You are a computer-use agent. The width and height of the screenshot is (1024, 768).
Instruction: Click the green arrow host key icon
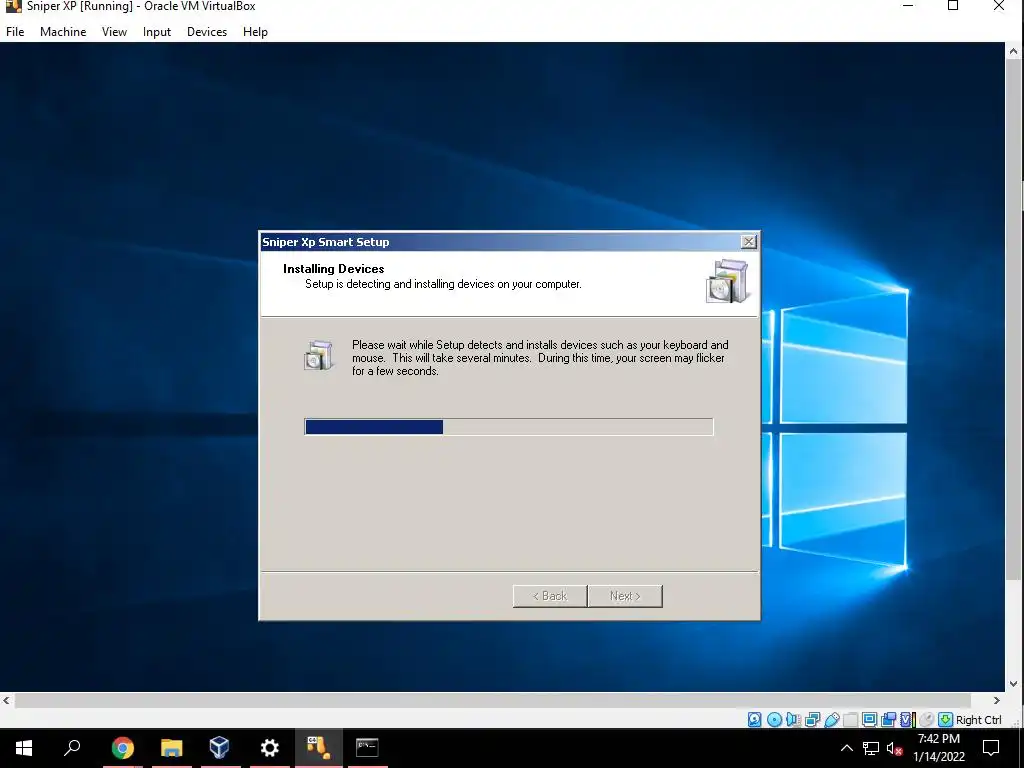[945, 720]
